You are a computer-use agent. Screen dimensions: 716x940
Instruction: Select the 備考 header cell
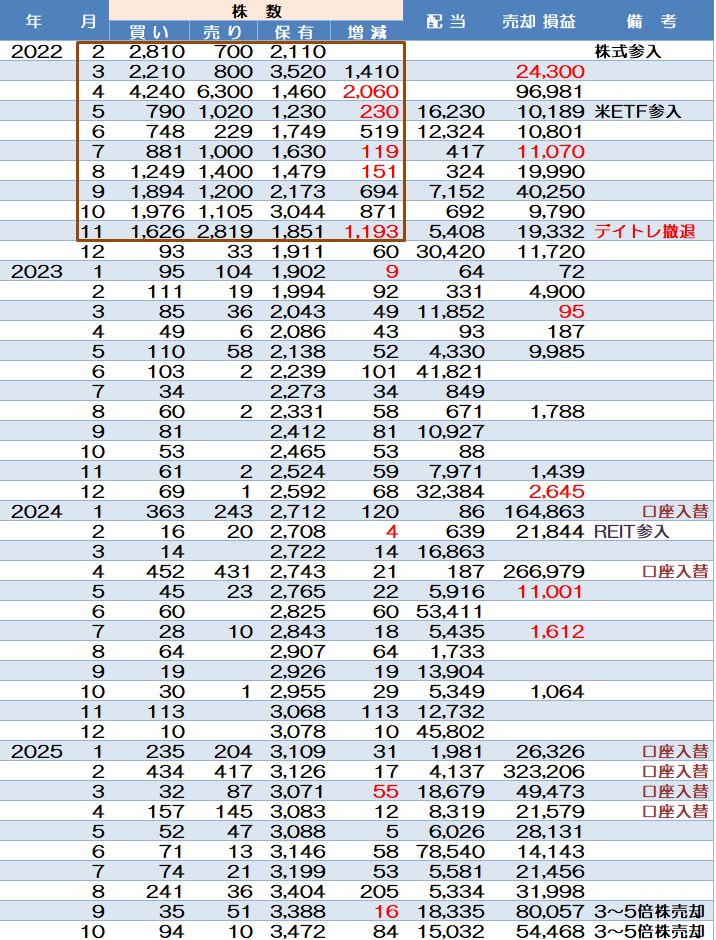tap(651, 22)
